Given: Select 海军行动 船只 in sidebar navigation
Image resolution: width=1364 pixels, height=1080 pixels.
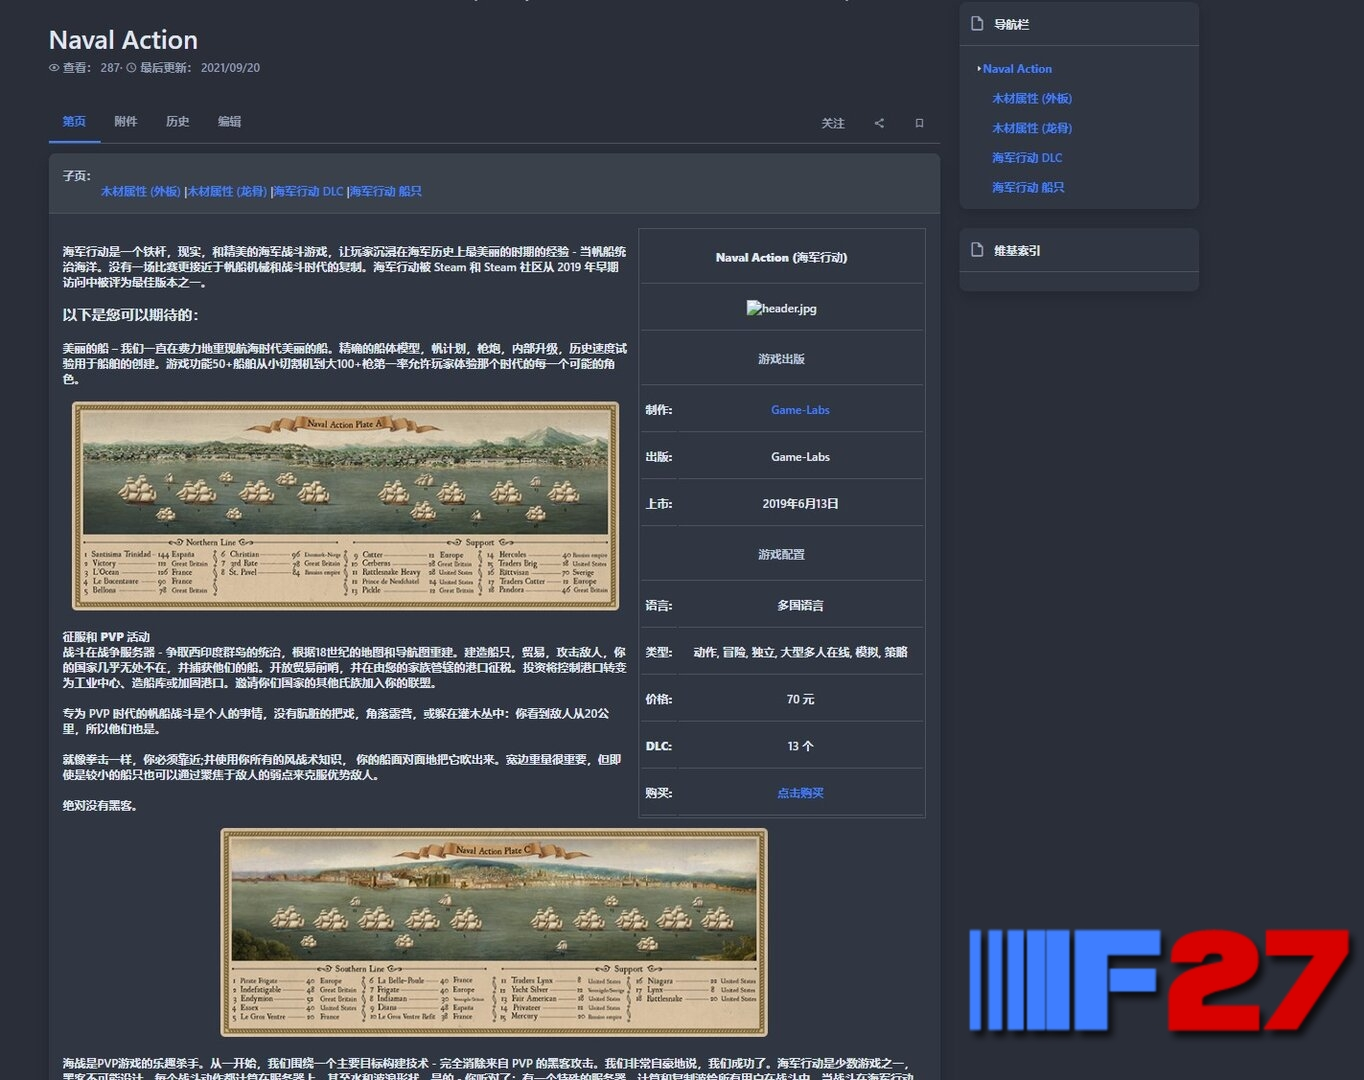Looking at the screenshot, I should pyautogui.click(x=1028, y=187).
